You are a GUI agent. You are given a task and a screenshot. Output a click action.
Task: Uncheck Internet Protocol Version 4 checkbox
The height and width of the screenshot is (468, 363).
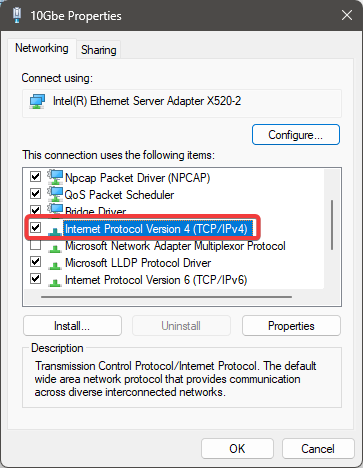click(35, 228)
